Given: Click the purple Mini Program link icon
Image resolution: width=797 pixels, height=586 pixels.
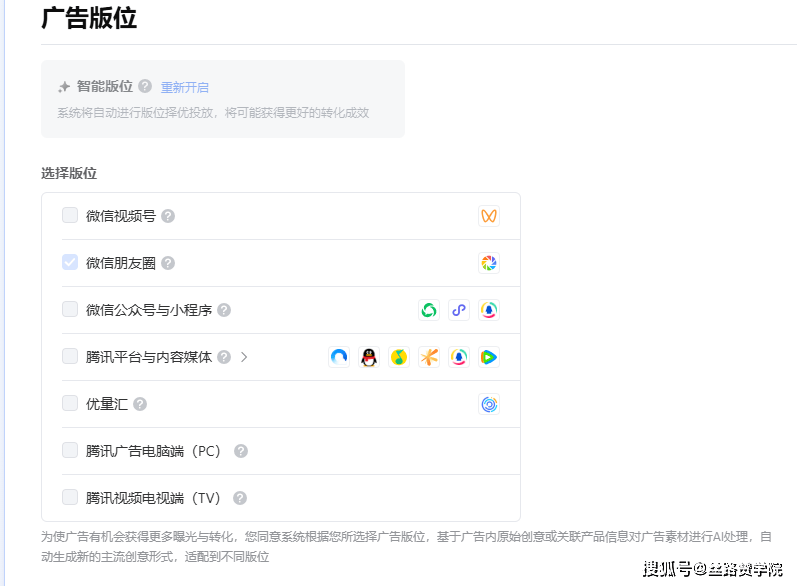Looking at the screenshot, I should pyautogui.click(x=459, y=310).
